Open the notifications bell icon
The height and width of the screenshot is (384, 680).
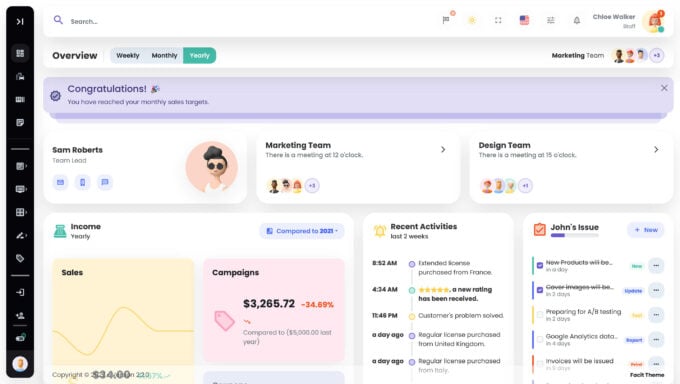pos(577,20)
